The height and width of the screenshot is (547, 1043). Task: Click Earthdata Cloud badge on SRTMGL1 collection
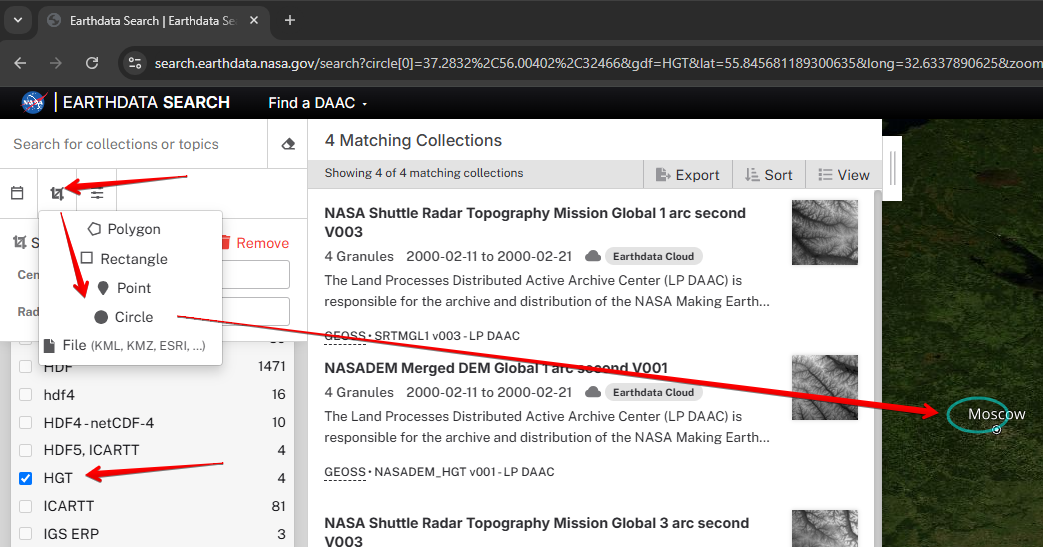653,256
